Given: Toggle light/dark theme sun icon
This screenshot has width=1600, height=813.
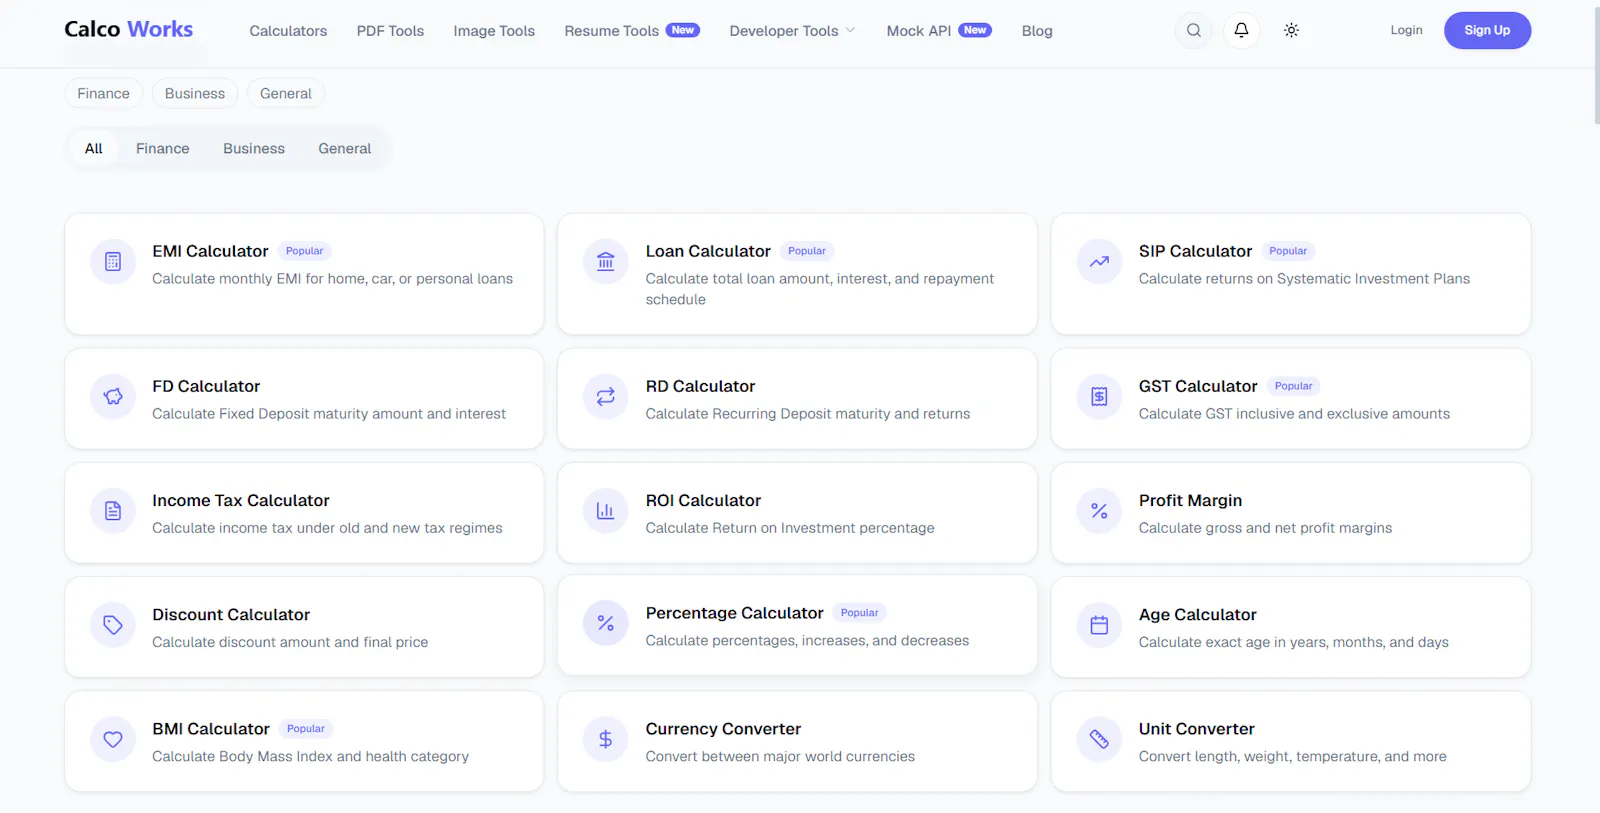Looking at the screenshot, I should [1291, 30].
